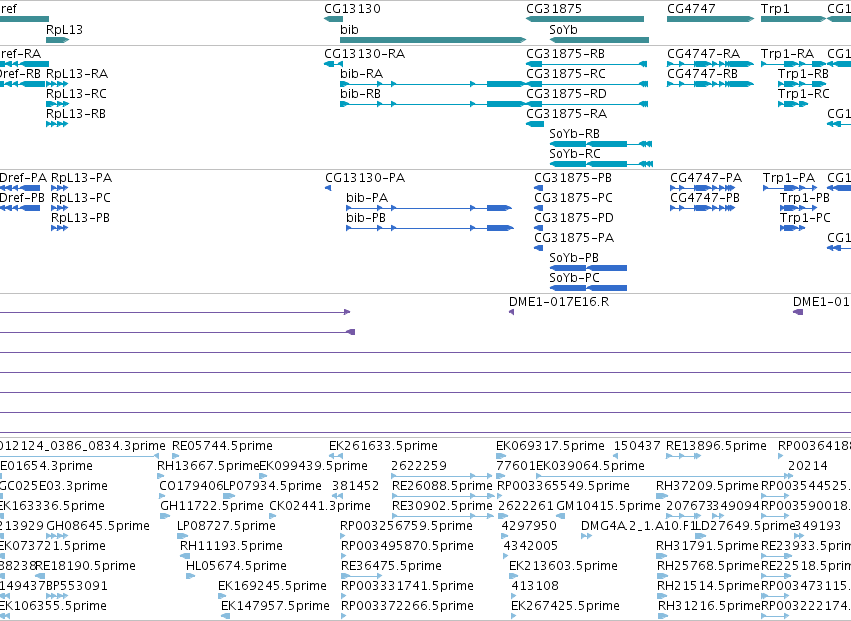Open EST RE13896.5prime
851x621 pixels.
[716, 446]
